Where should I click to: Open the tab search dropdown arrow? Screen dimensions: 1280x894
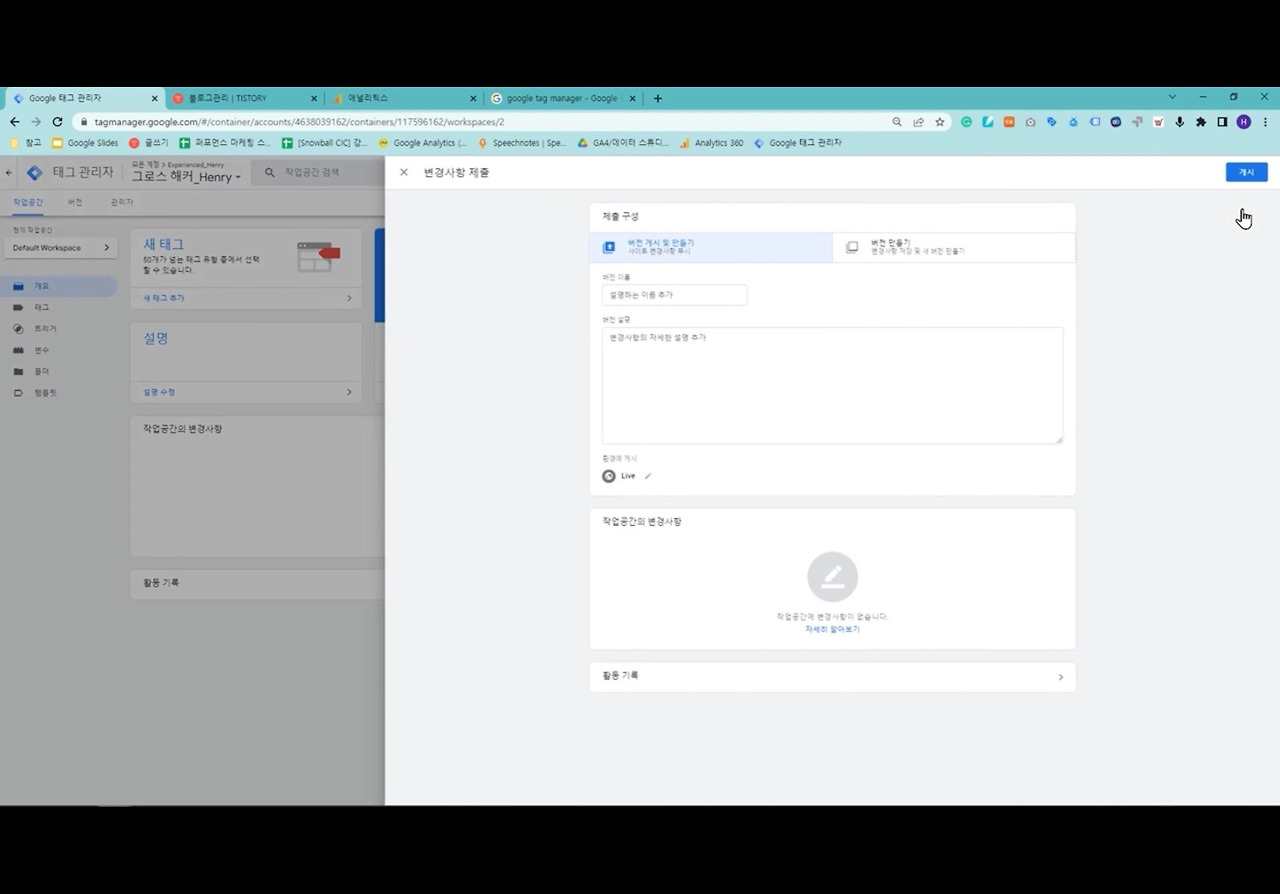(1172, 97)
